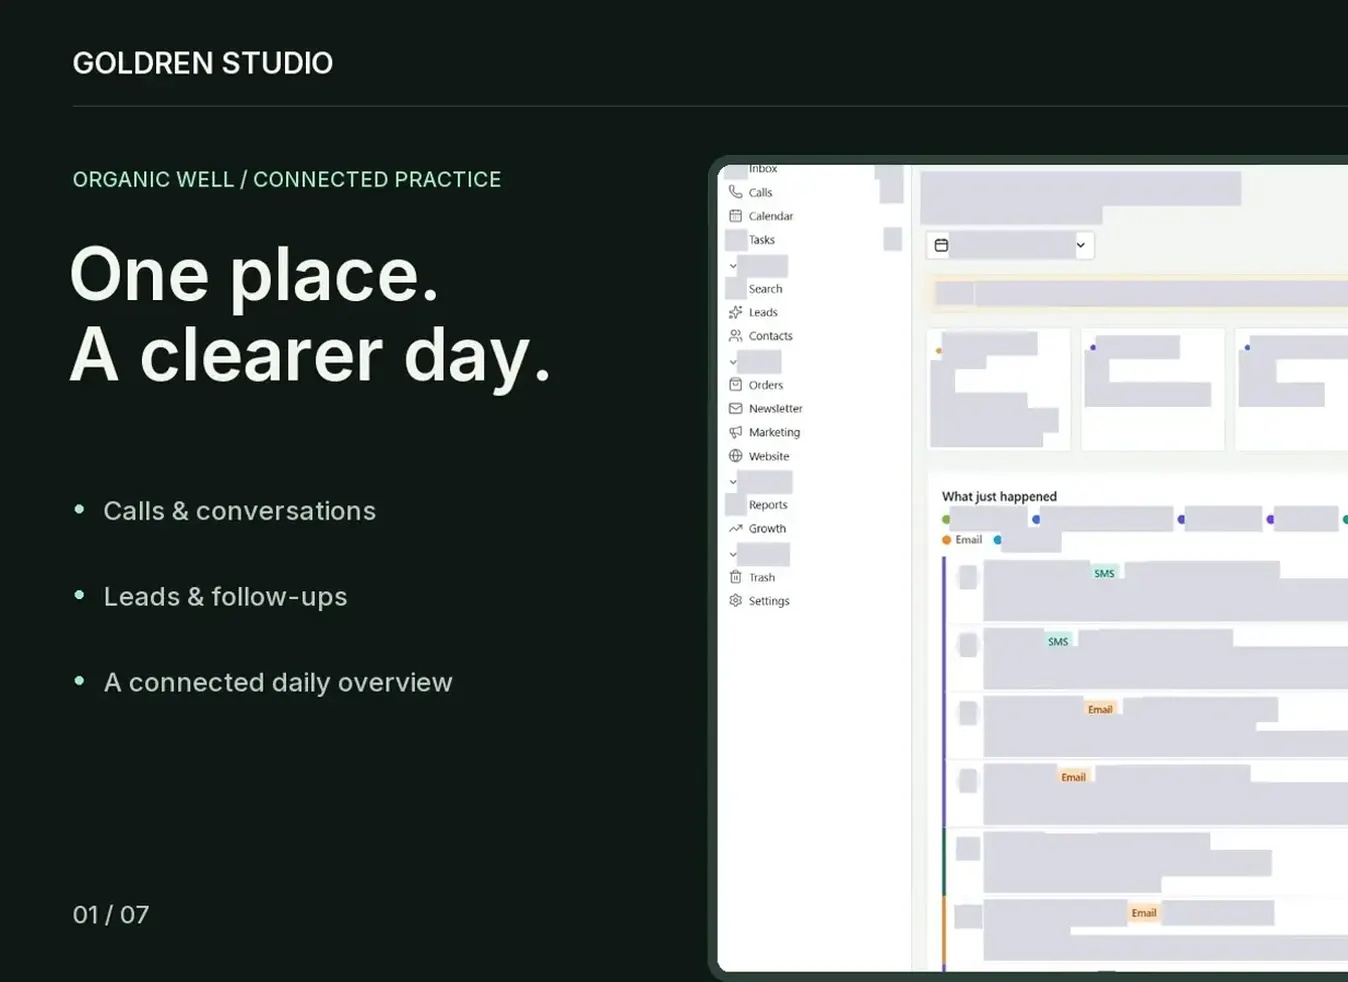This screenshot has width=1348, height=982.
Task: Open Reports in the sidebar
Action: pyautogui.click(x=768, y=505)
